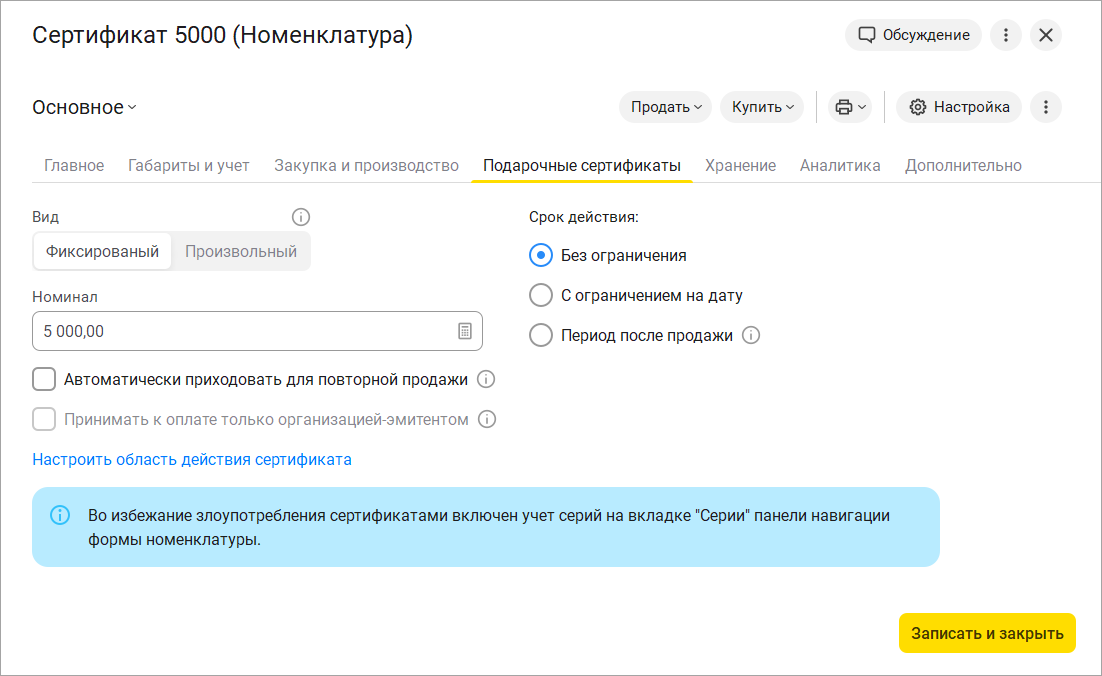The width and height of the screenshot is (1102, 676).
Task: Click the Номинал value input field
Action: [240, 331]
